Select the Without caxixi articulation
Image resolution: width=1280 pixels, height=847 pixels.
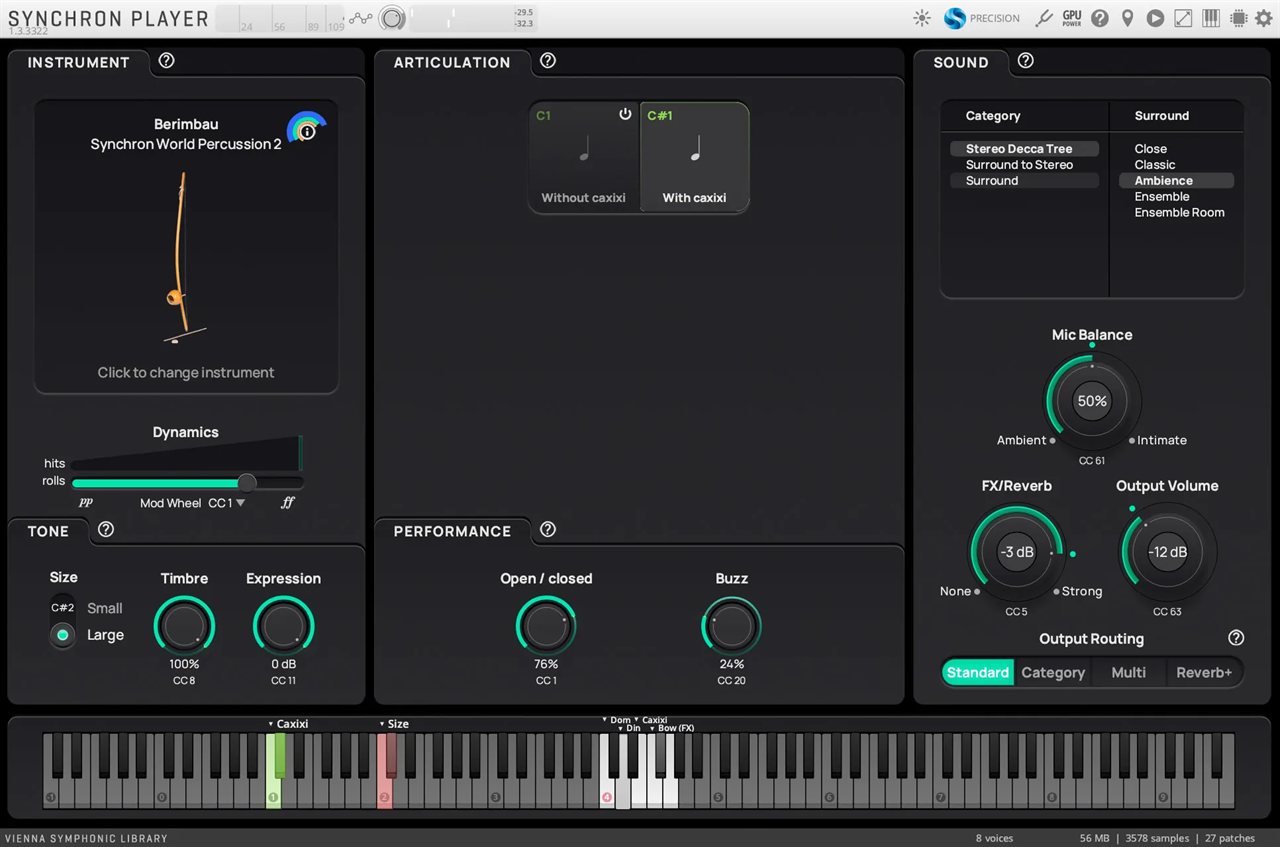coord(584,157)
